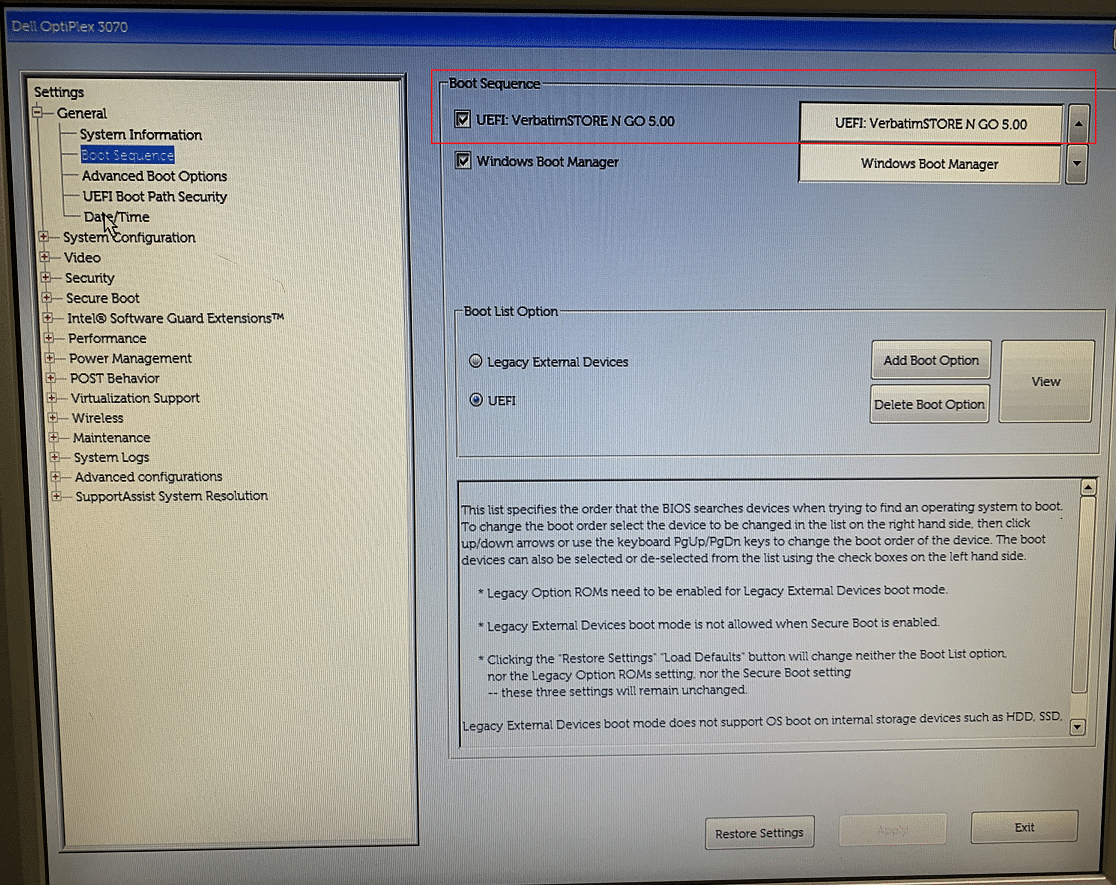Image resolution: width=1116 pixels, height=885 pixels.
Task: Open UEFI Boot Path Security
Action: pyautogui.click(x=154, y=197)
